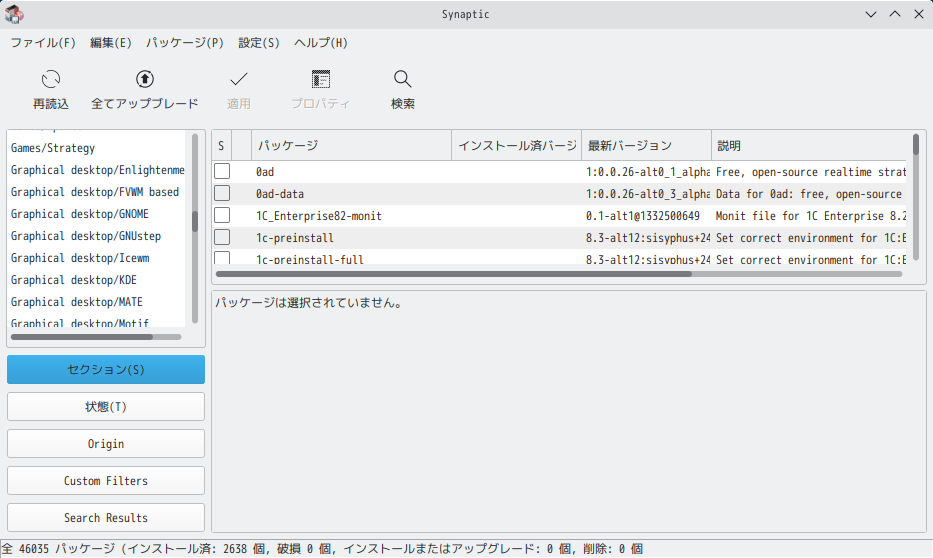The height and width of the screenshot is (558, 933).
Task: Open Custom Filters view
Action: (x=106, y=481)
